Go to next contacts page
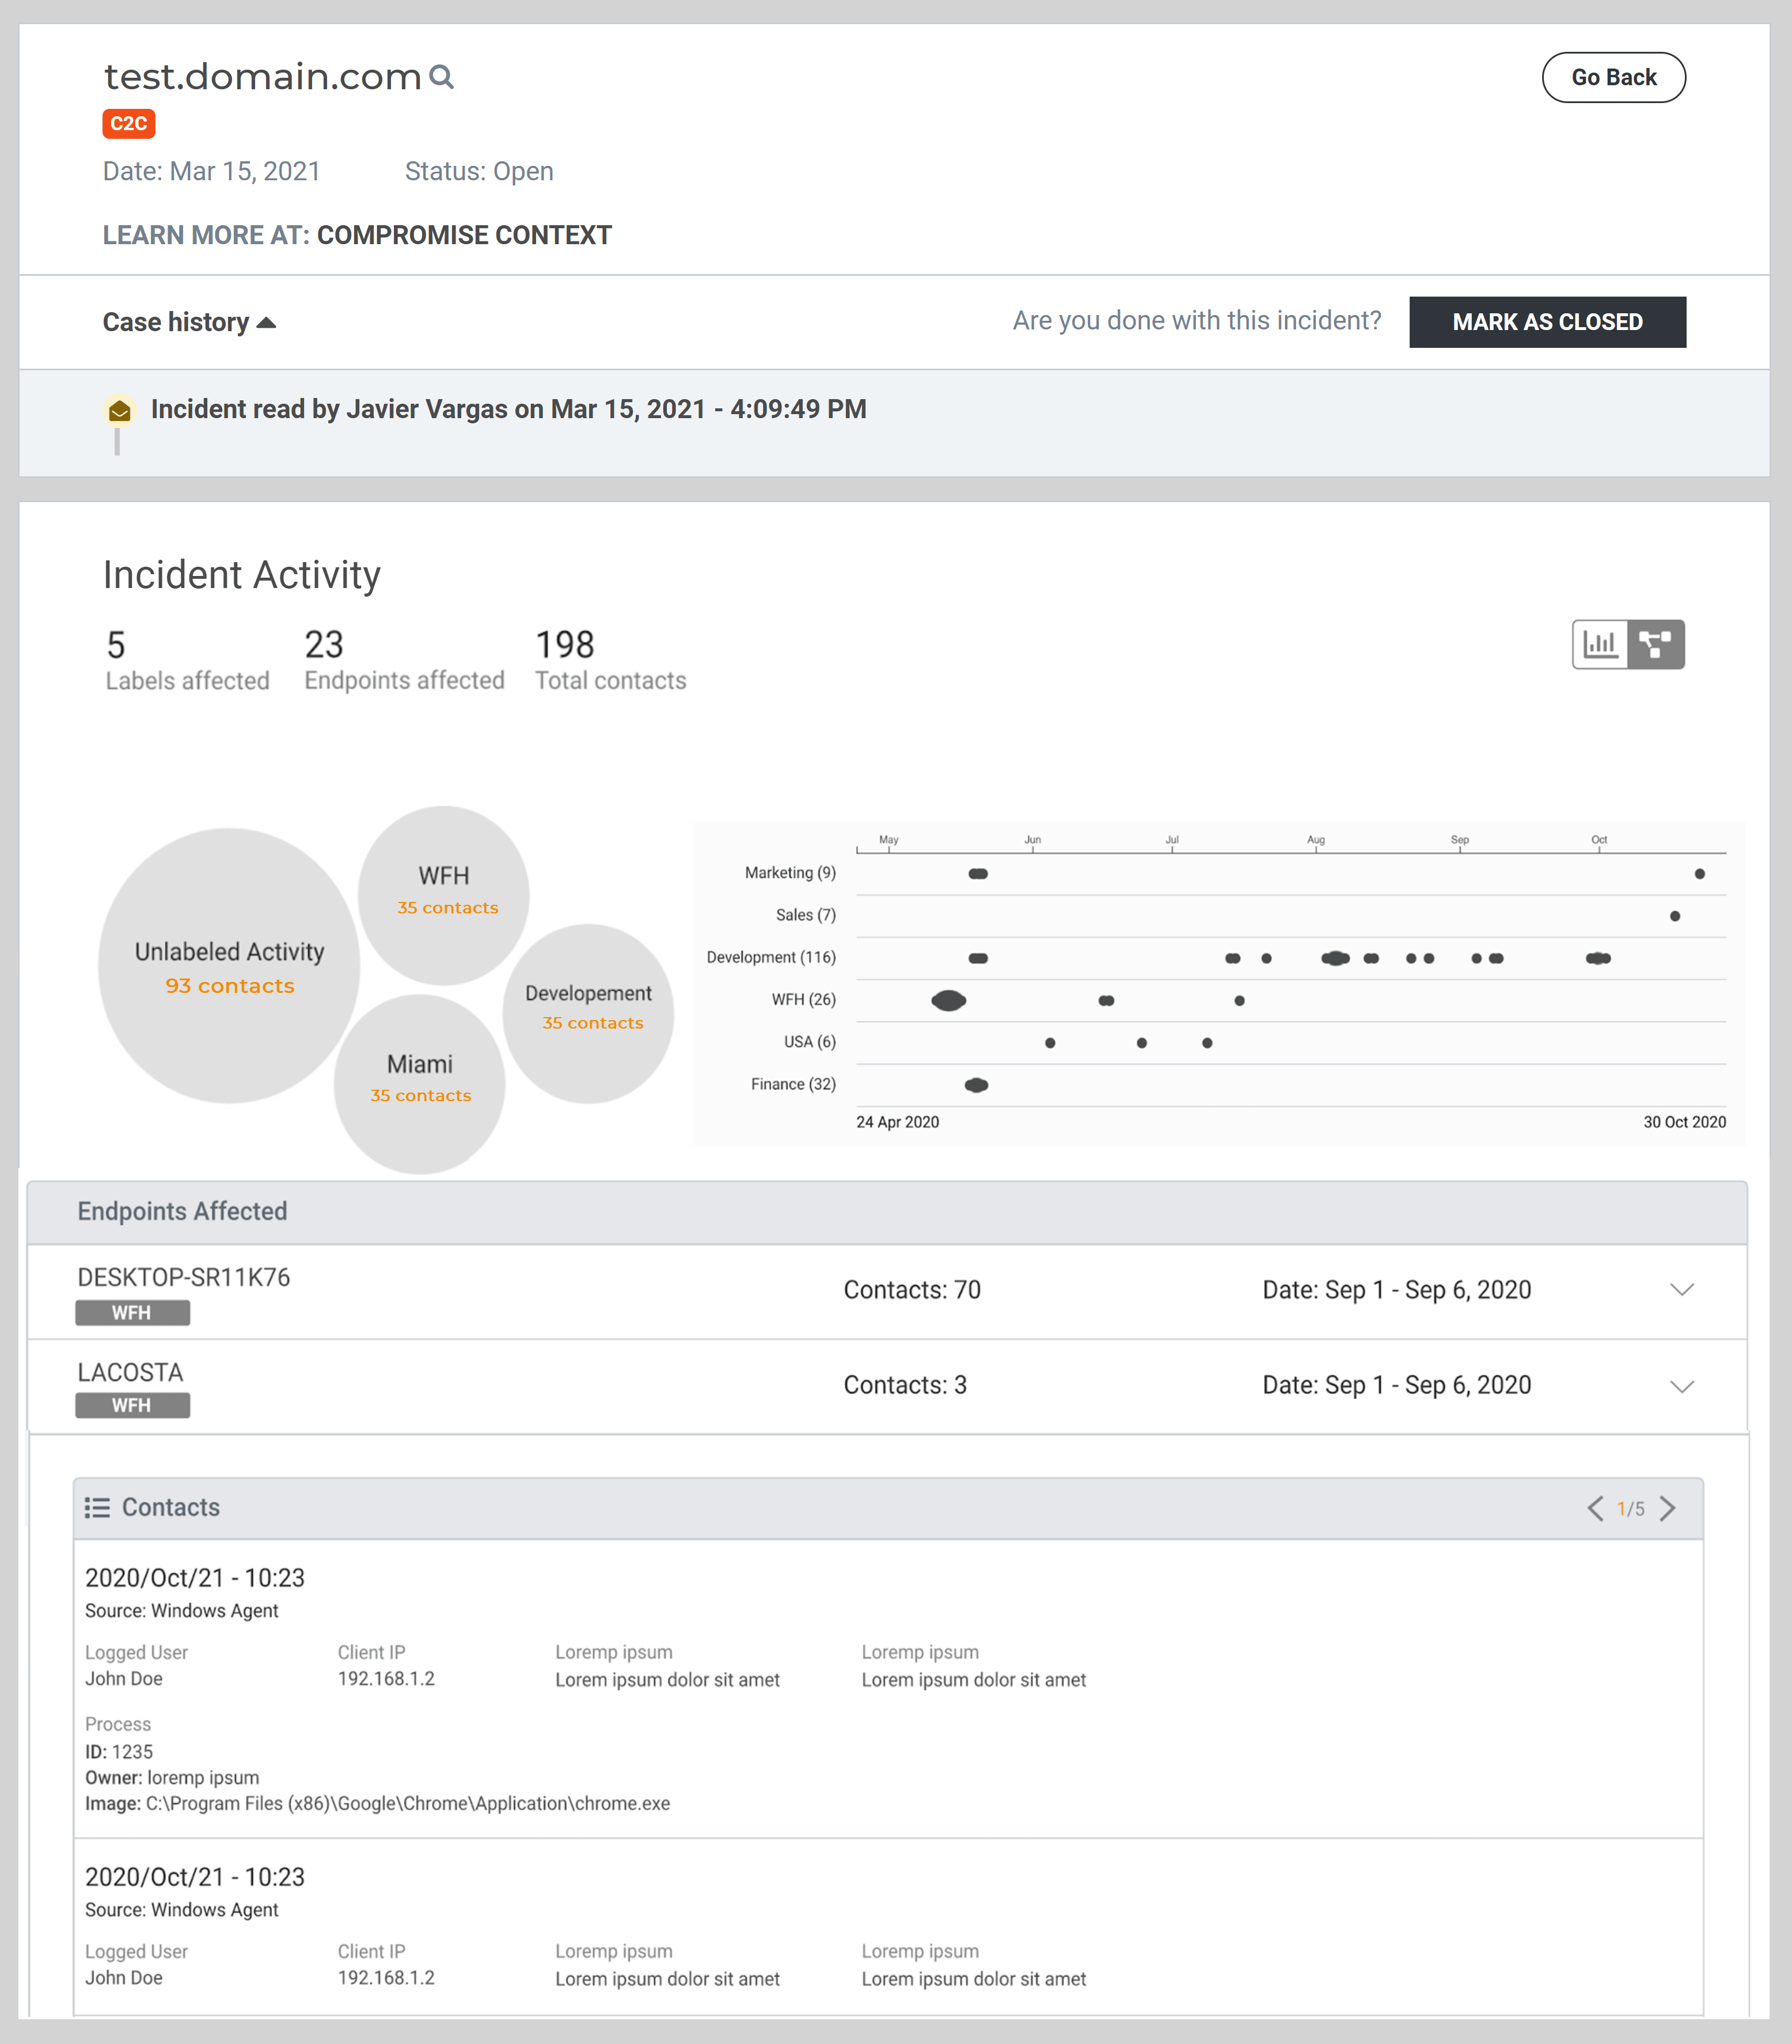The width and height of the screenshot is (1792, 2044). (x=1667, y=1508)
